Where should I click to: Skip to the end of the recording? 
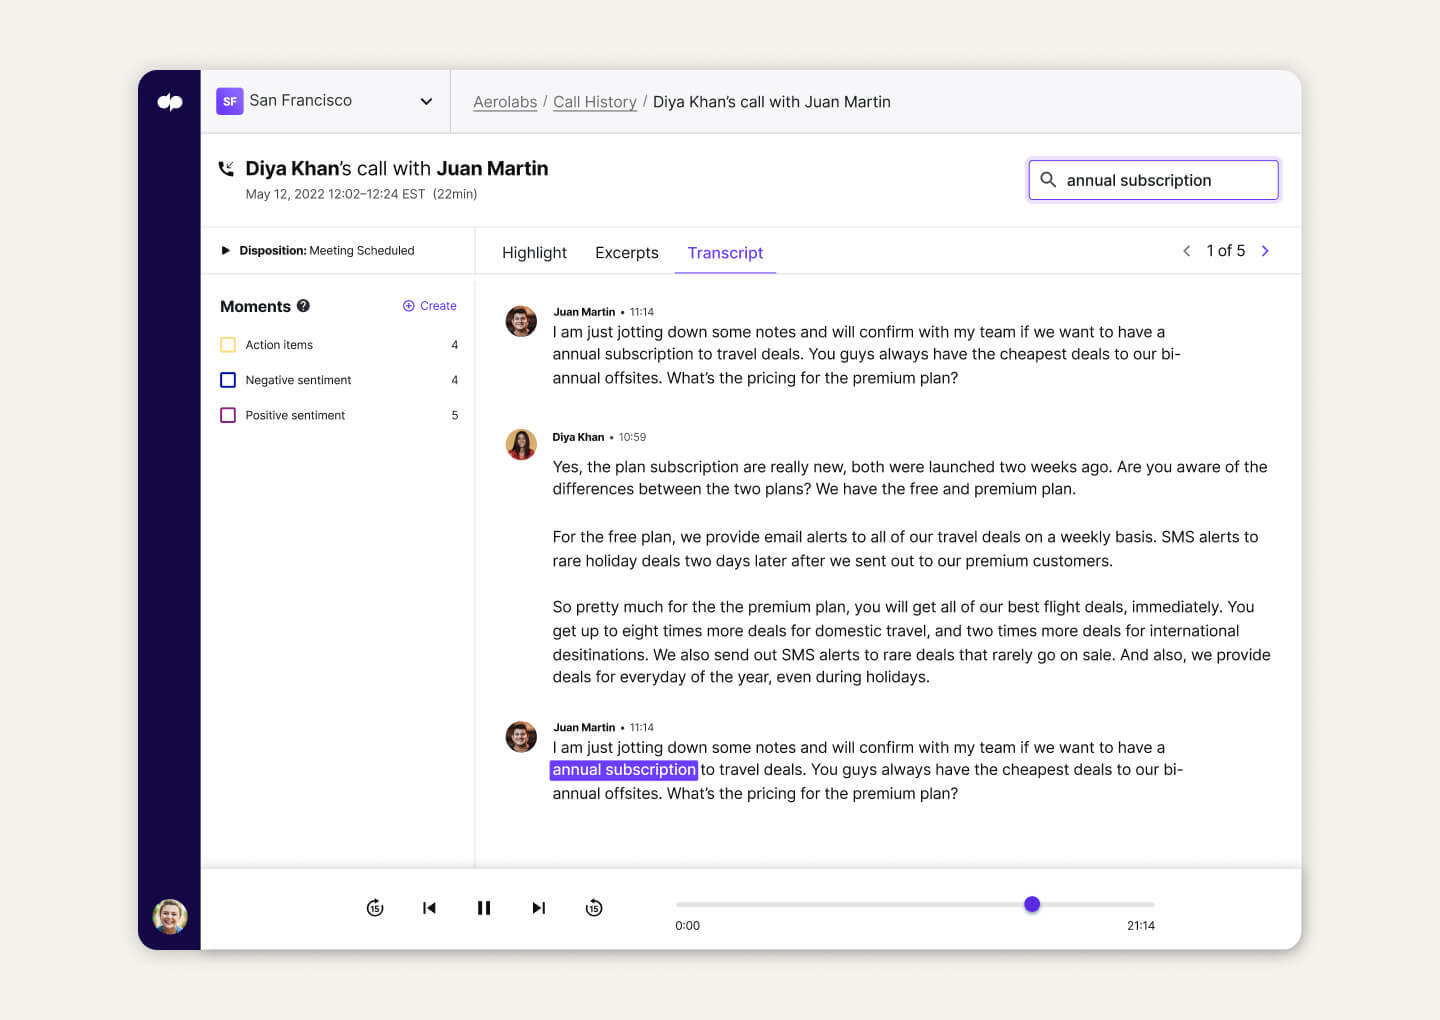[x=539, y=908]
